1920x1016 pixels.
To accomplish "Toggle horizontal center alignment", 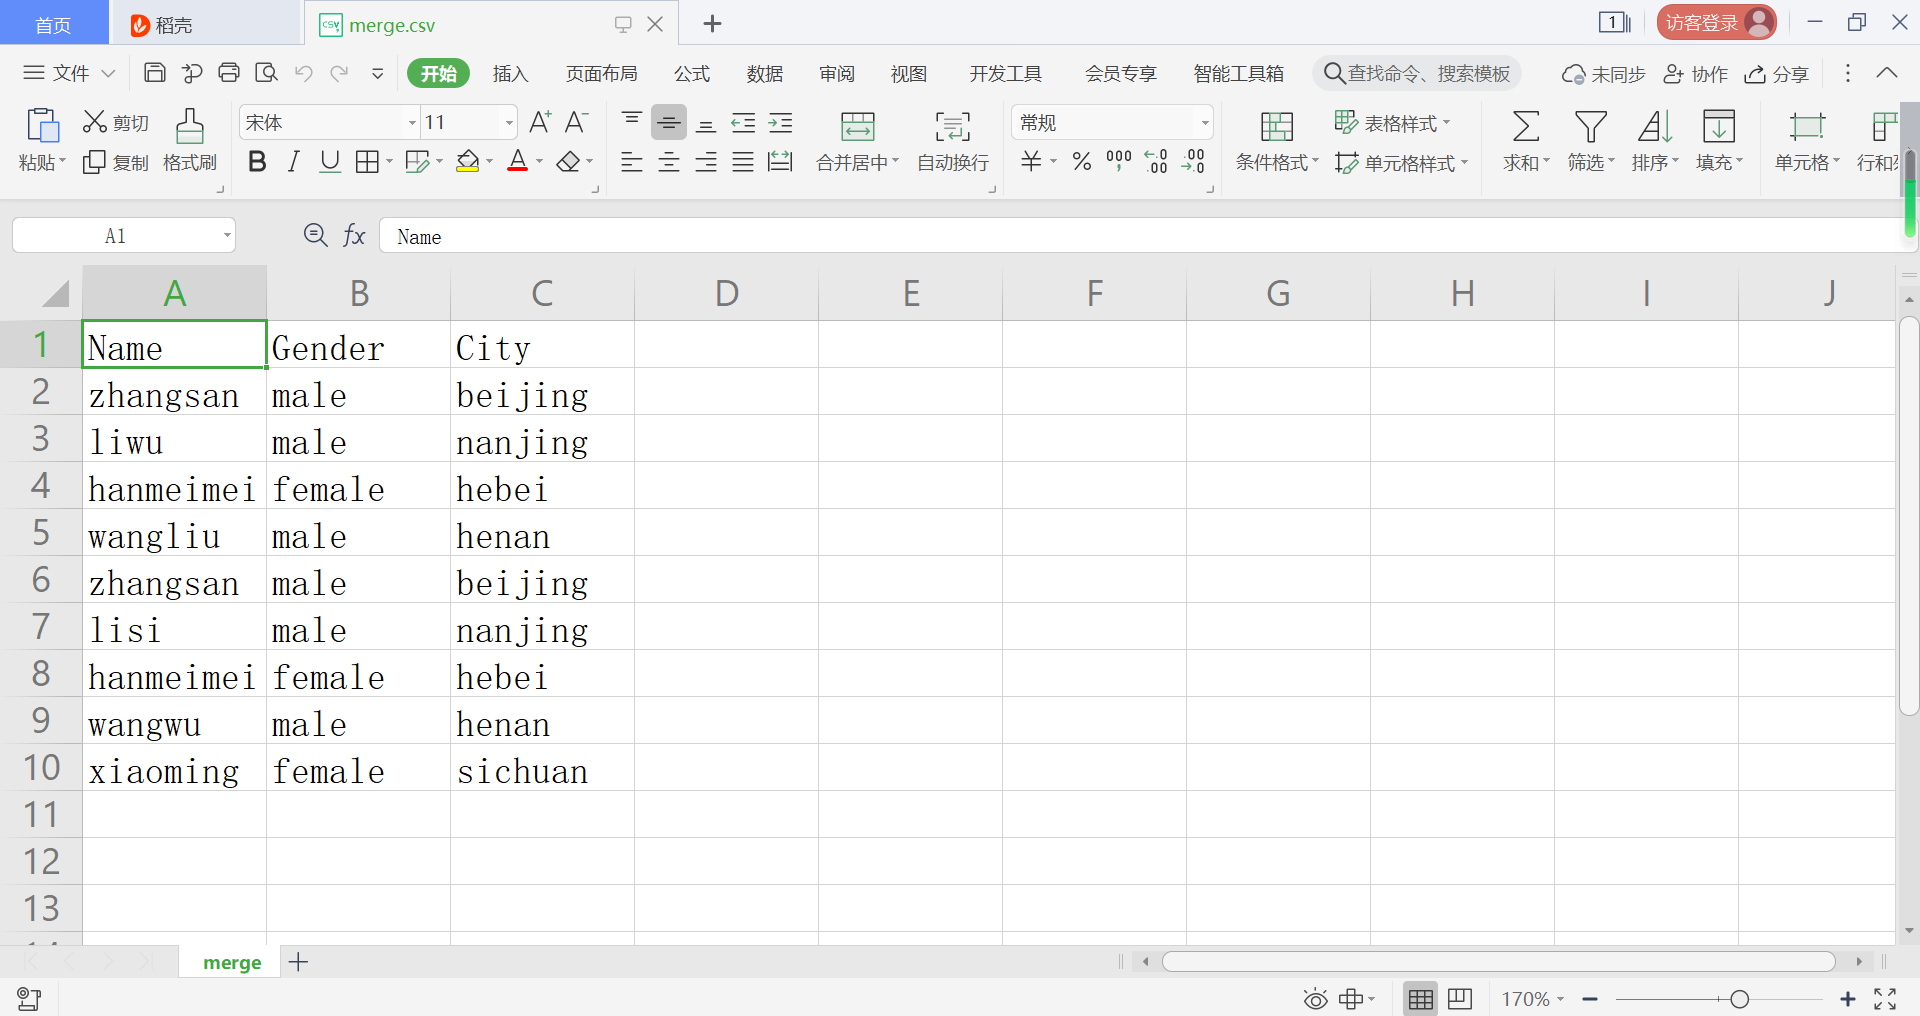I will point(669,162).
